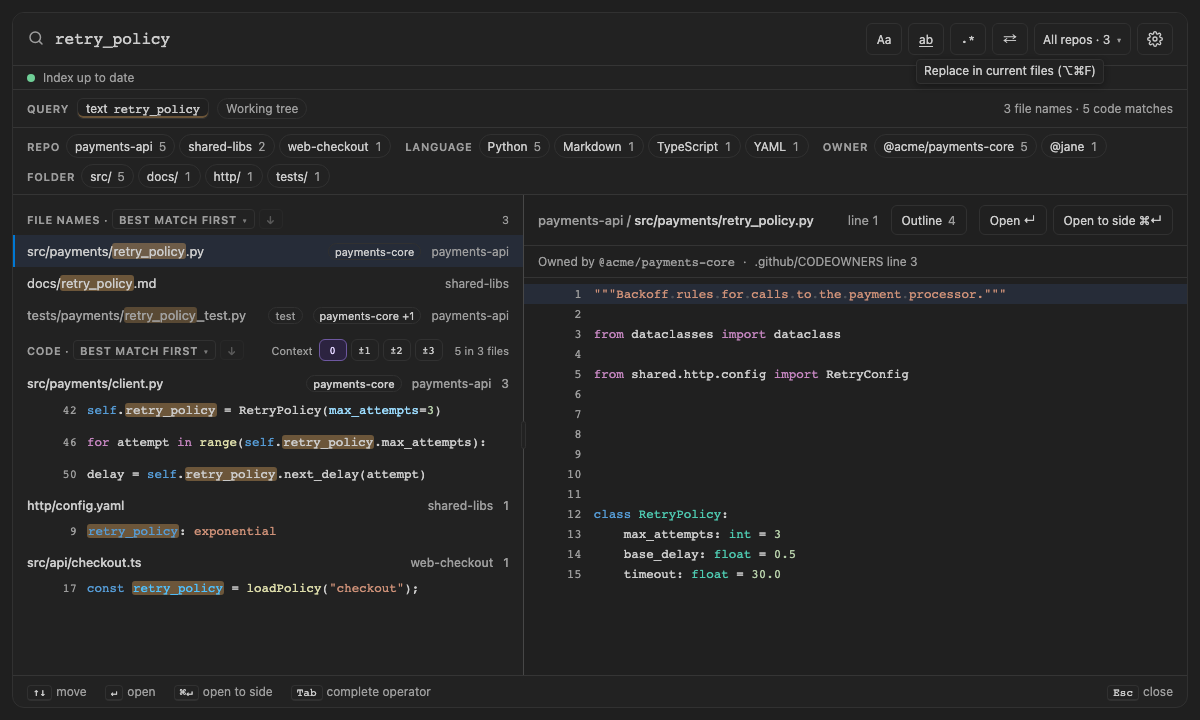The image size is (1200, 720).
Task: Select context ±3 lines option
Action: [x=429, y=351]
